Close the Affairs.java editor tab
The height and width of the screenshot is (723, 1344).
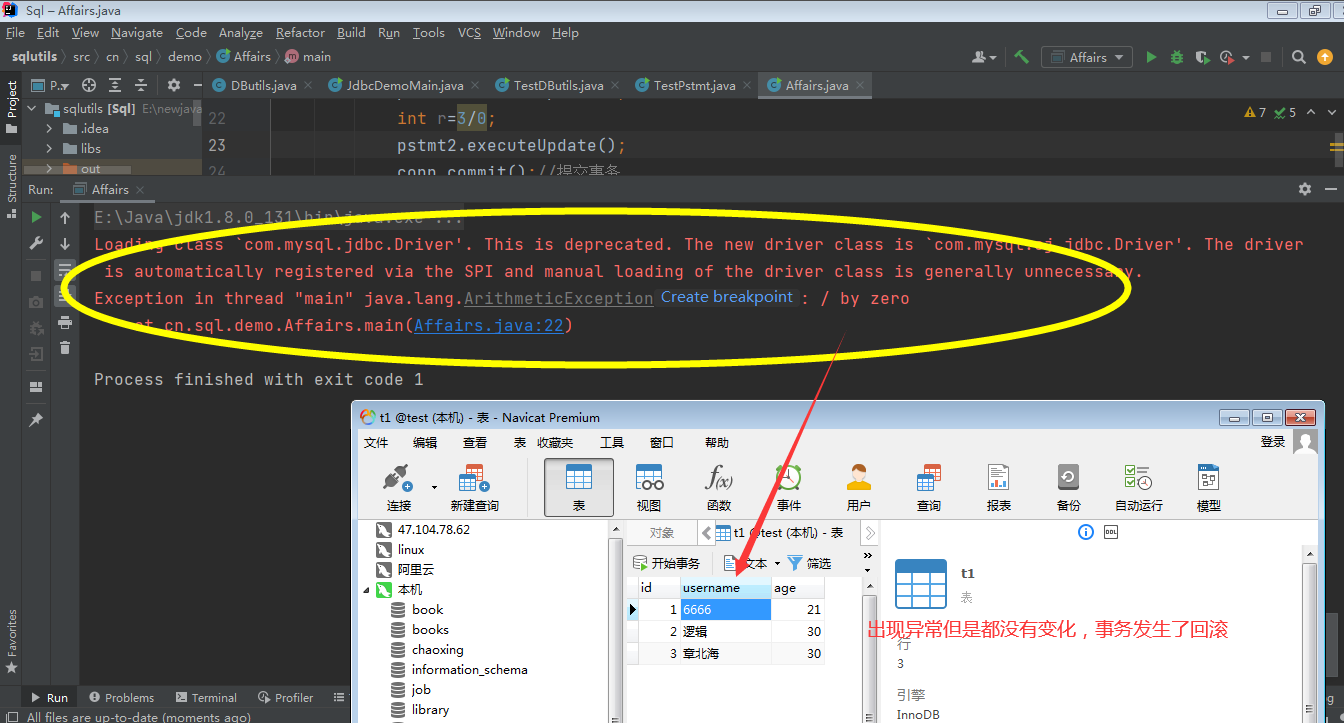[858, 85]
